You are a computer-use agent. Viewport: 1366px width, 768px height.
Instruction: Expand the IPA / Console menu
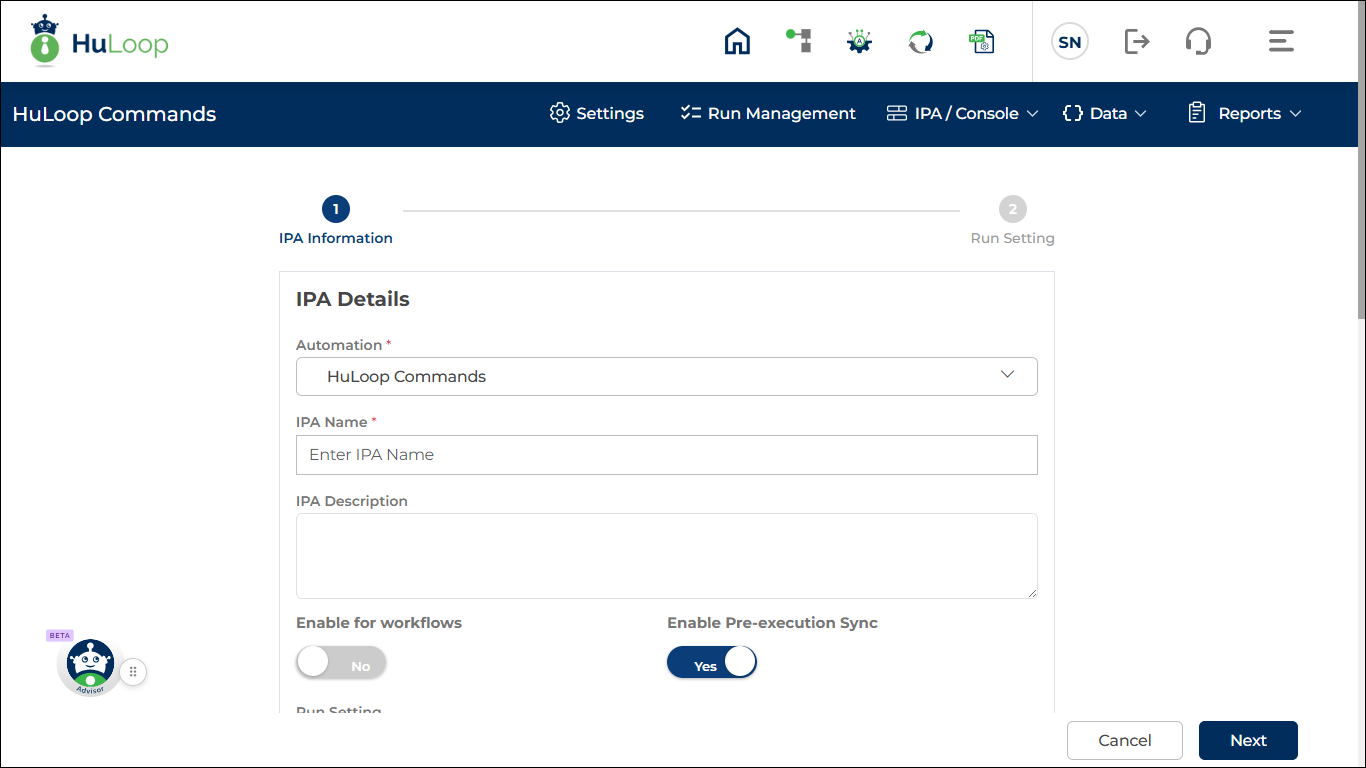[962, 114]
